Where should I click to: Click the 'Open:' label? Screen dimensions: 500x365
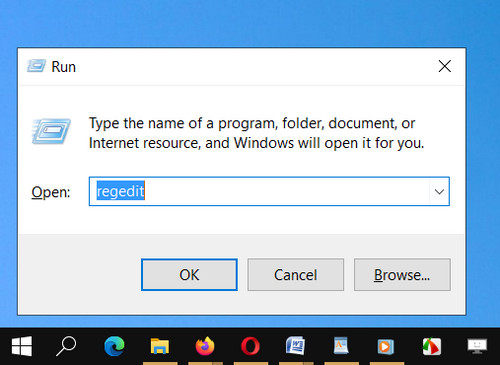(51, 192)
